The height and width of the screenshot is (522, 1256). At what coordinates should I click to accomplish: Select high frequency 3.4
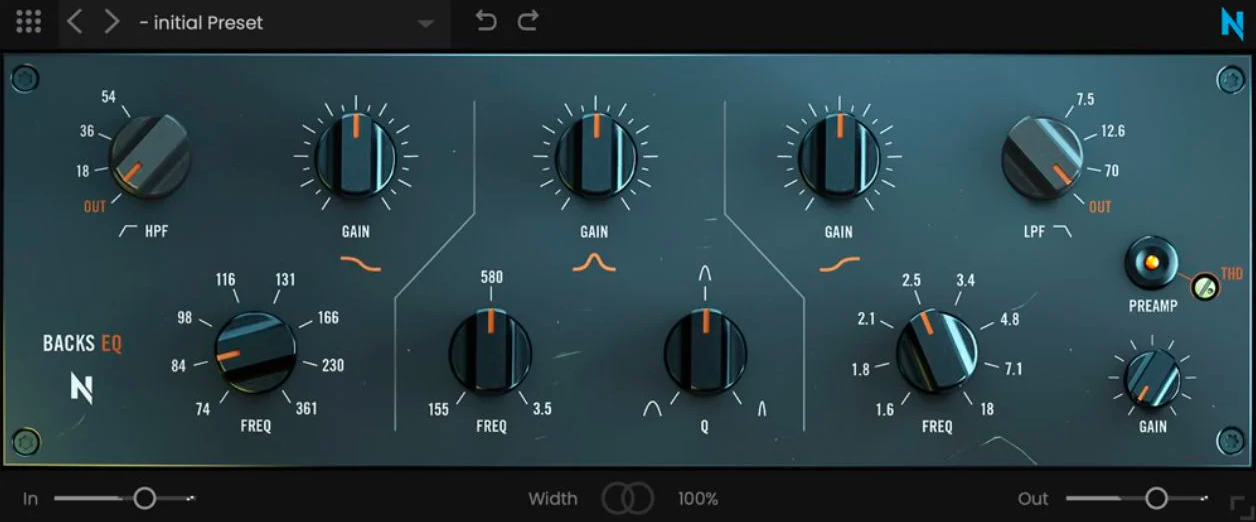[x=965, y=281]
